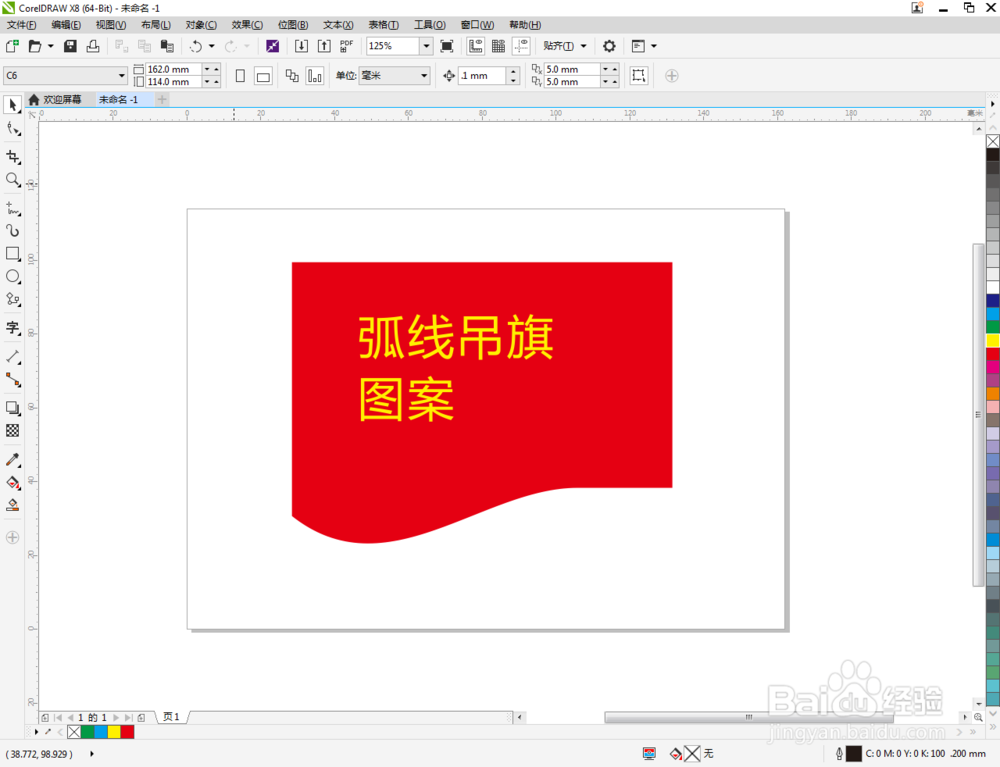The width and height of the screenshot is (1000, 767).
Task: Toggle full-screen preview mode
Action: [x=446, y=45]
